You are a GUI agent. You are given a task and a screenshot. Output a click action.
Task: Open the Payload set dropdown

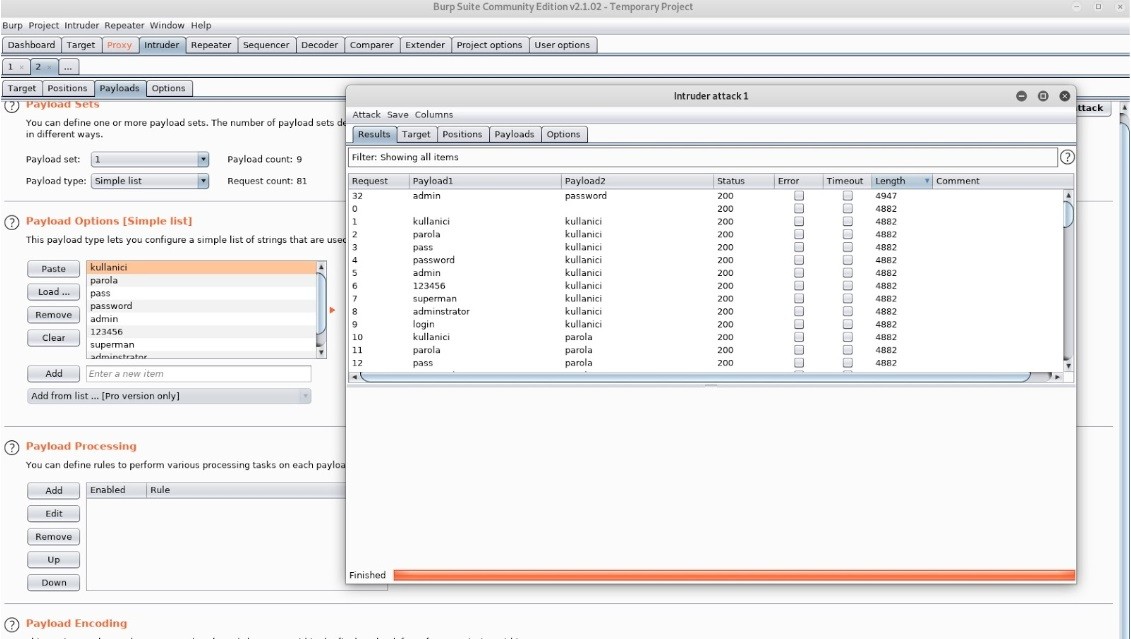point(150,159)
